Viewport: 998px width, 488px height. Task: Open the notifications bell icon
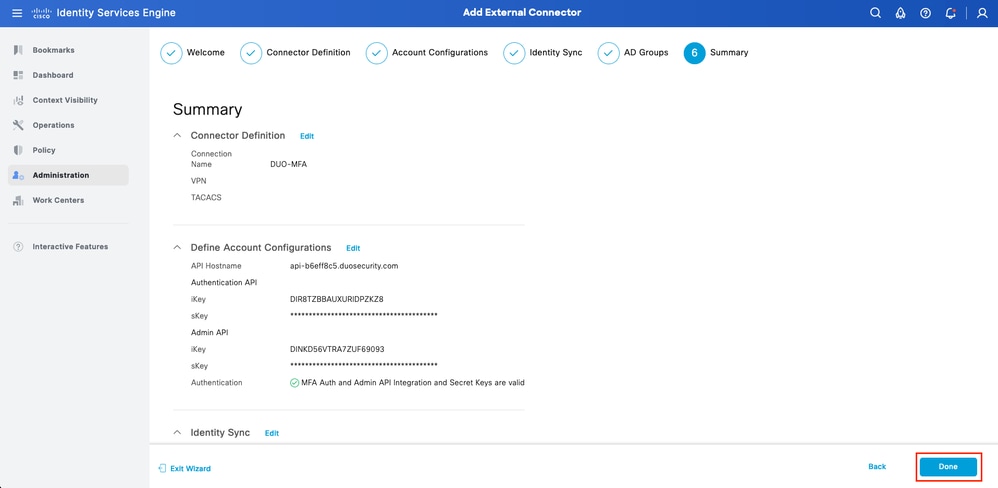[x=950, y=13]
